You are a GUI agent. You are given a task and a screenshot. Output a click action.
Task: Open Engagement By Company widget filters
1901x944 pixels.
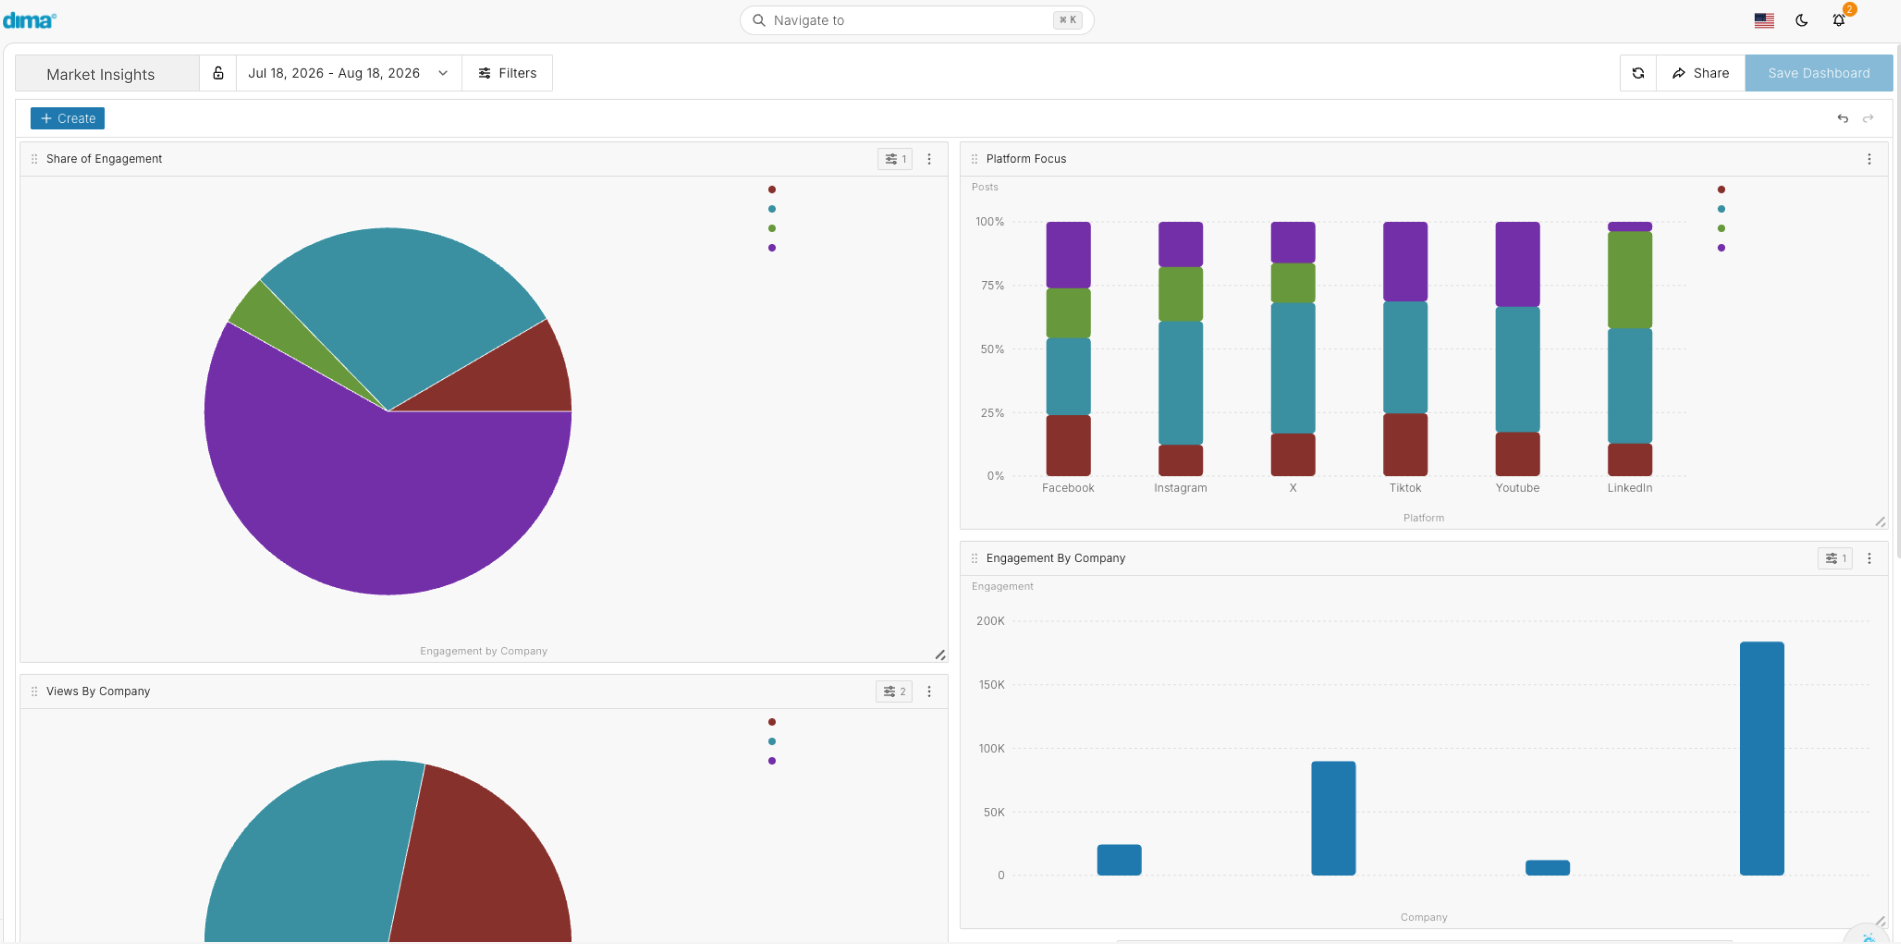coord(1835,558)
